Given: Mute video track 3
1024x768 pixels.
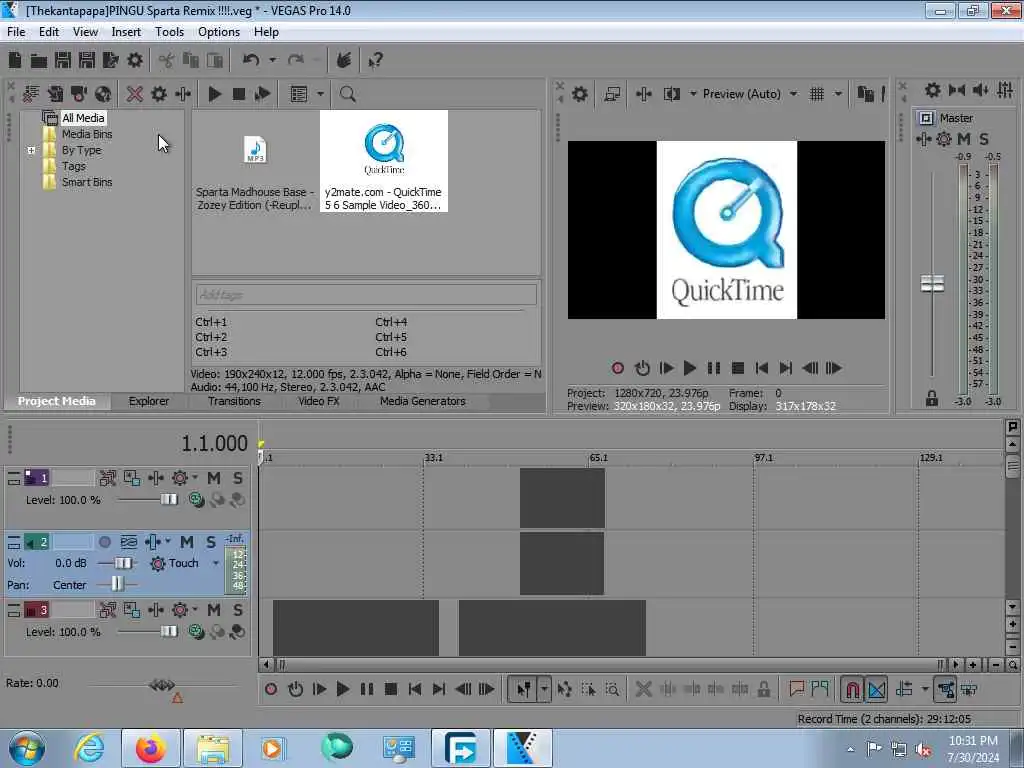Looking at the screenshot, I should click(x=214, y=610).
